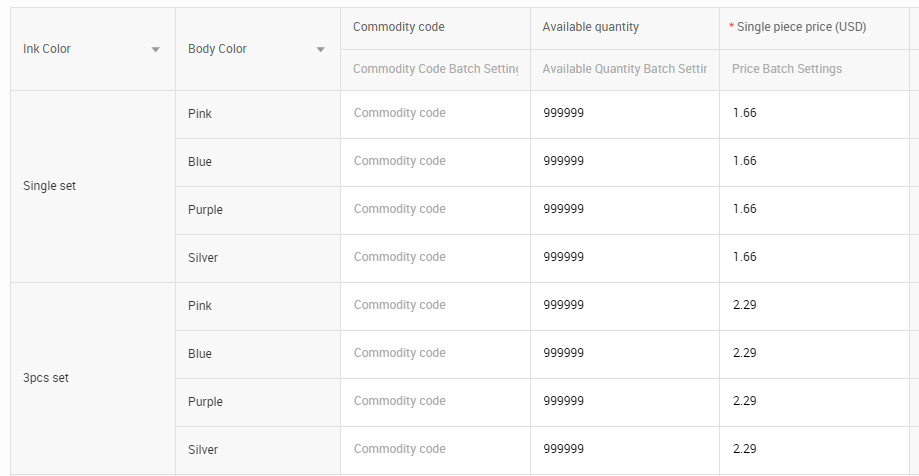Edit available quantity for Single set Purple

click(625, 209)
